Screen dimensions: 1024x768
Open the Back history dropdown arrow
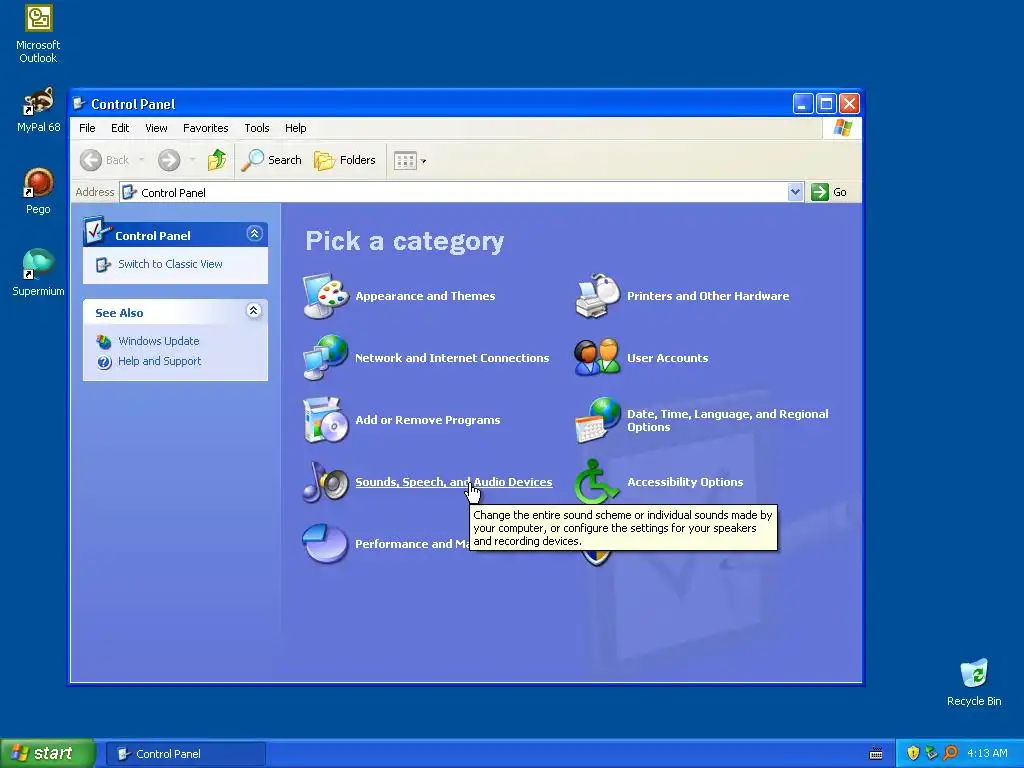142,160
